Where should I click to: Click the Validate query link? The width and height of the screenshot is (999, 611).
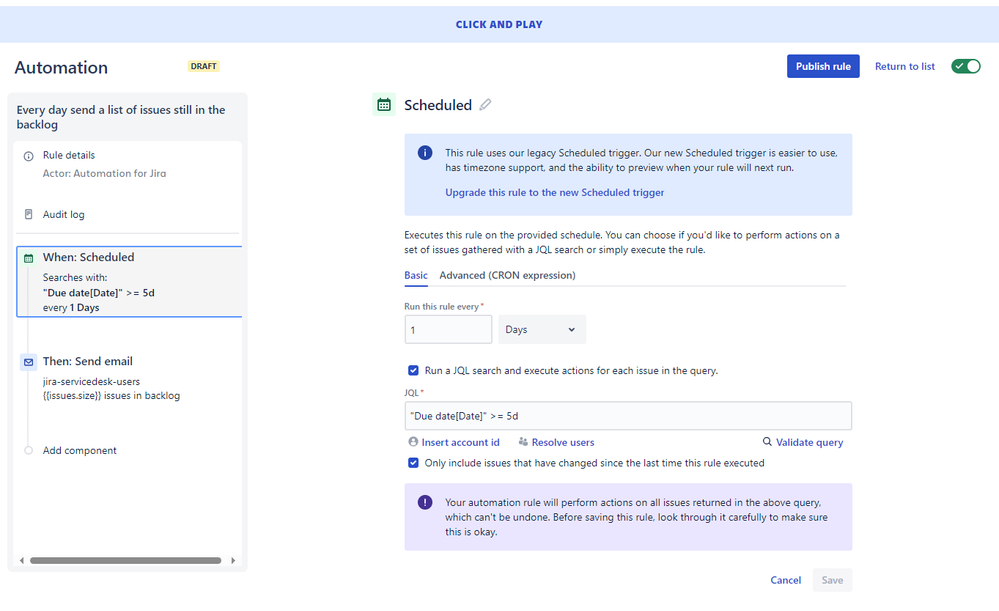[x=809, y=442]
